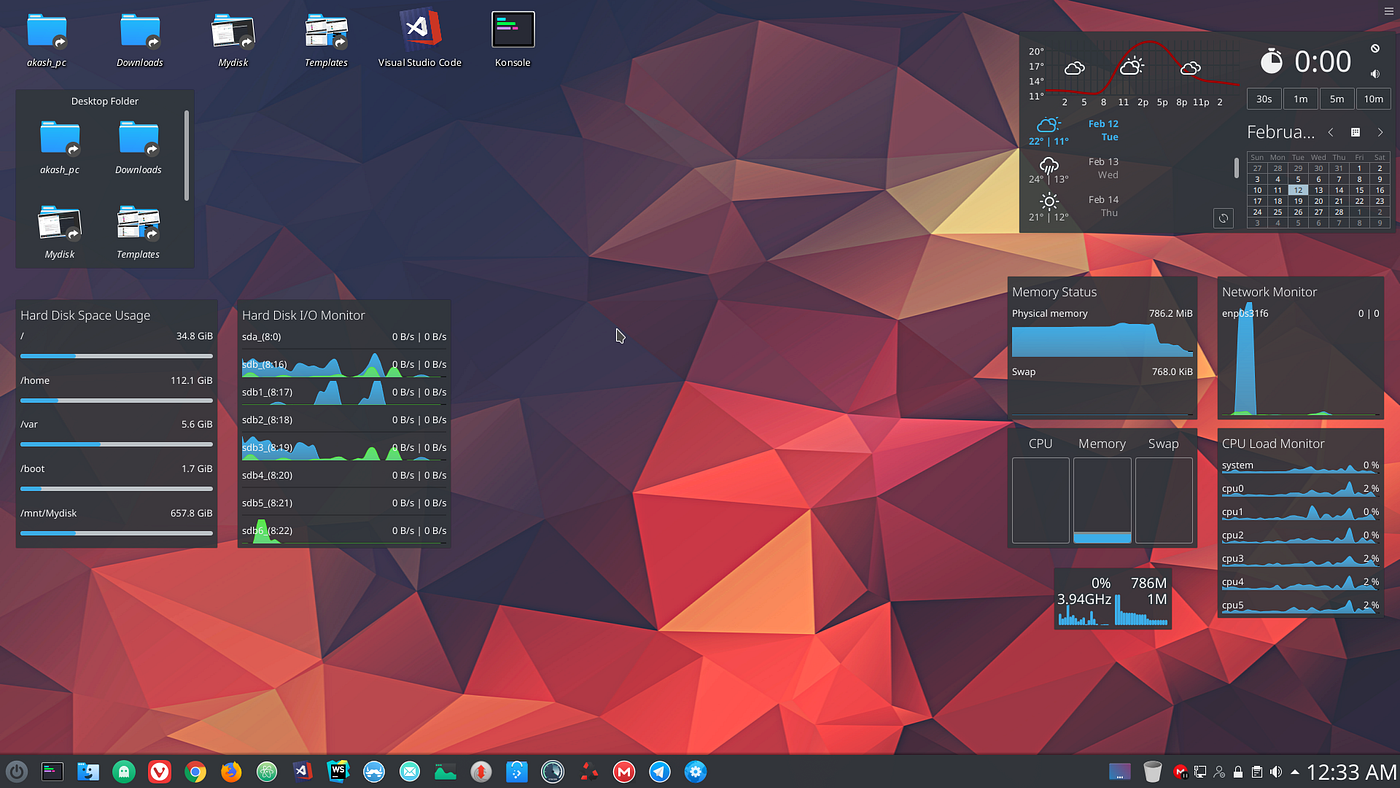Open the Firefox browser in the taskbar

click(x=230, y=771)
